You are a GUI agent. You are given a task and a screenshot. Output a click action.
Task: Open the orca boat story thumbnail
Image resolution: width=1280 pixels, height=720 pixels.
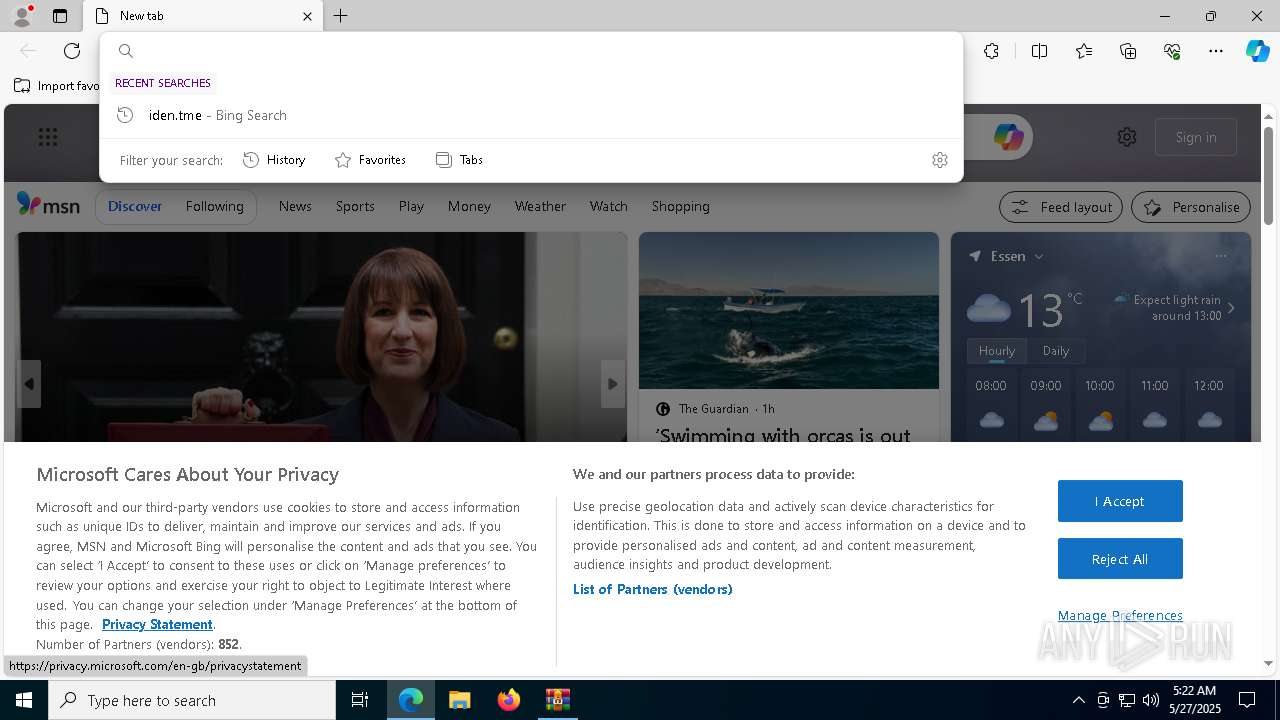point(789,310)
